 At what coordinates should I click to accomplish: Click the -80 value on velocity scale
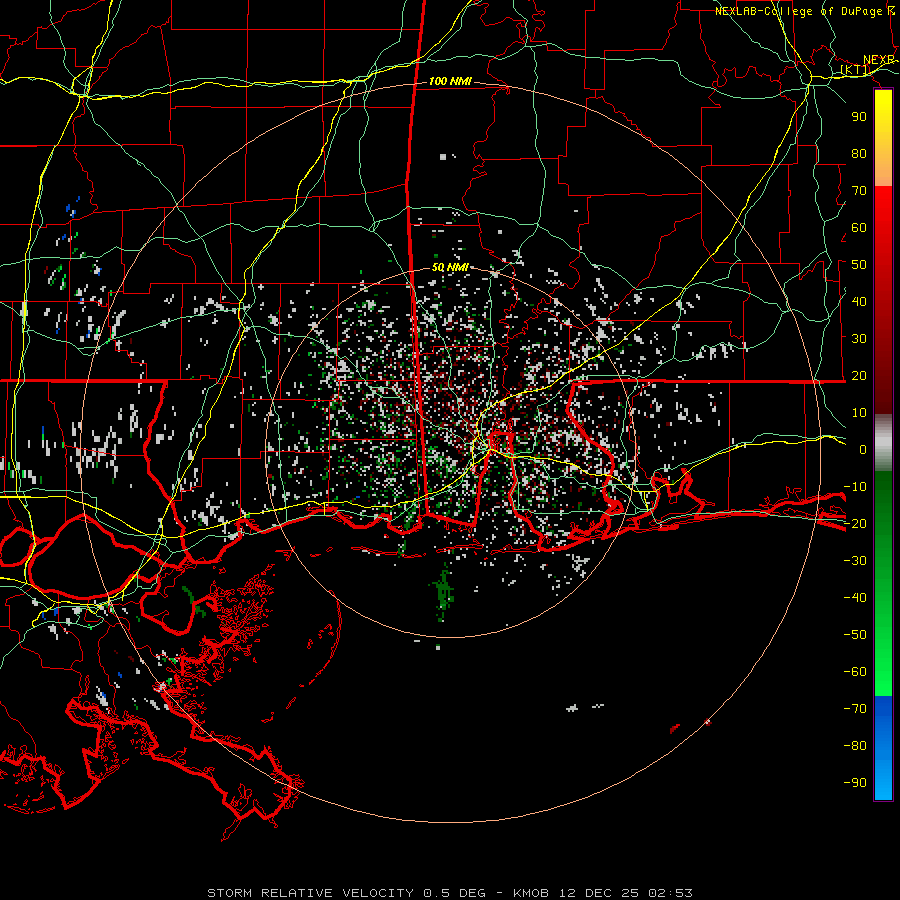tap(855, 746)
